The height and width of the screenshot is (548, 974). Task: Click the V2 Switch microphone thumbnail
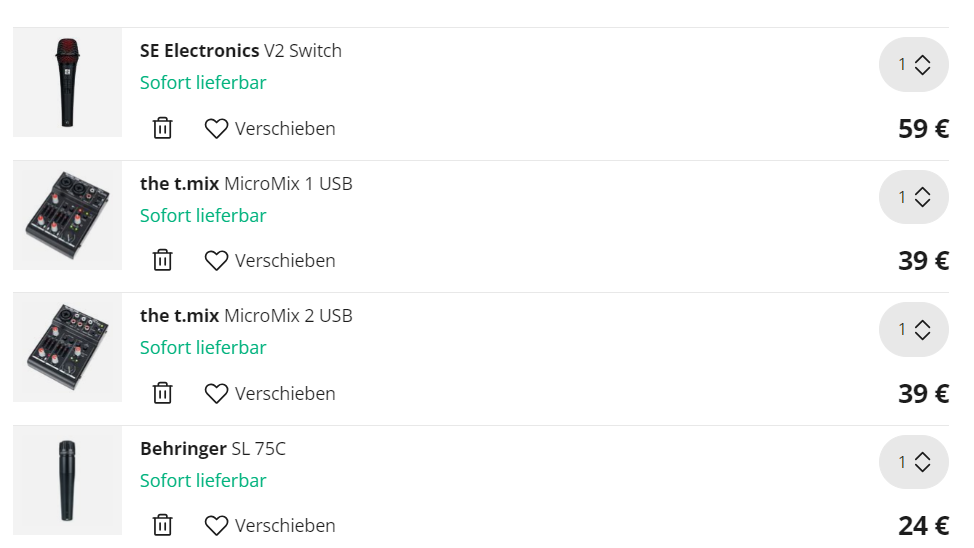[67, 82]
